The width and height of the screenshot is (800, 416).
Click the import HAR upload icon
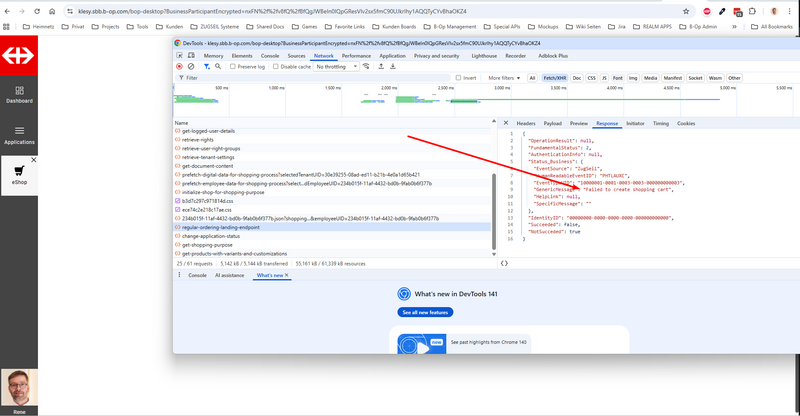(382, 66)
